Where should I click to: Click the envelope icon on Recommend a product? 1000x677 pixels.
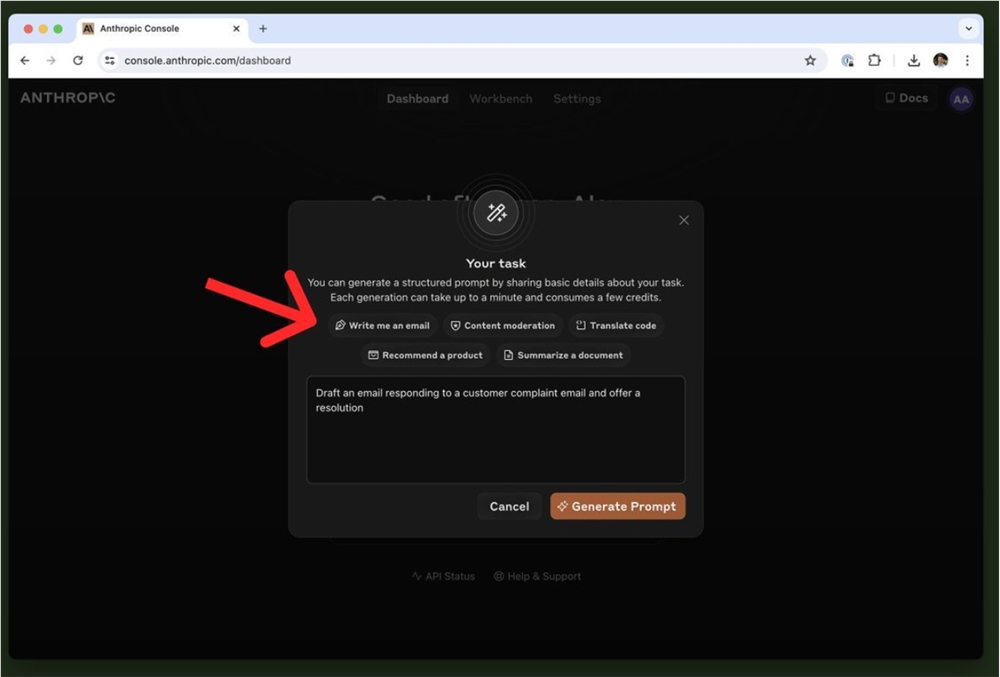pyautogui.click(x=373, y=355)
